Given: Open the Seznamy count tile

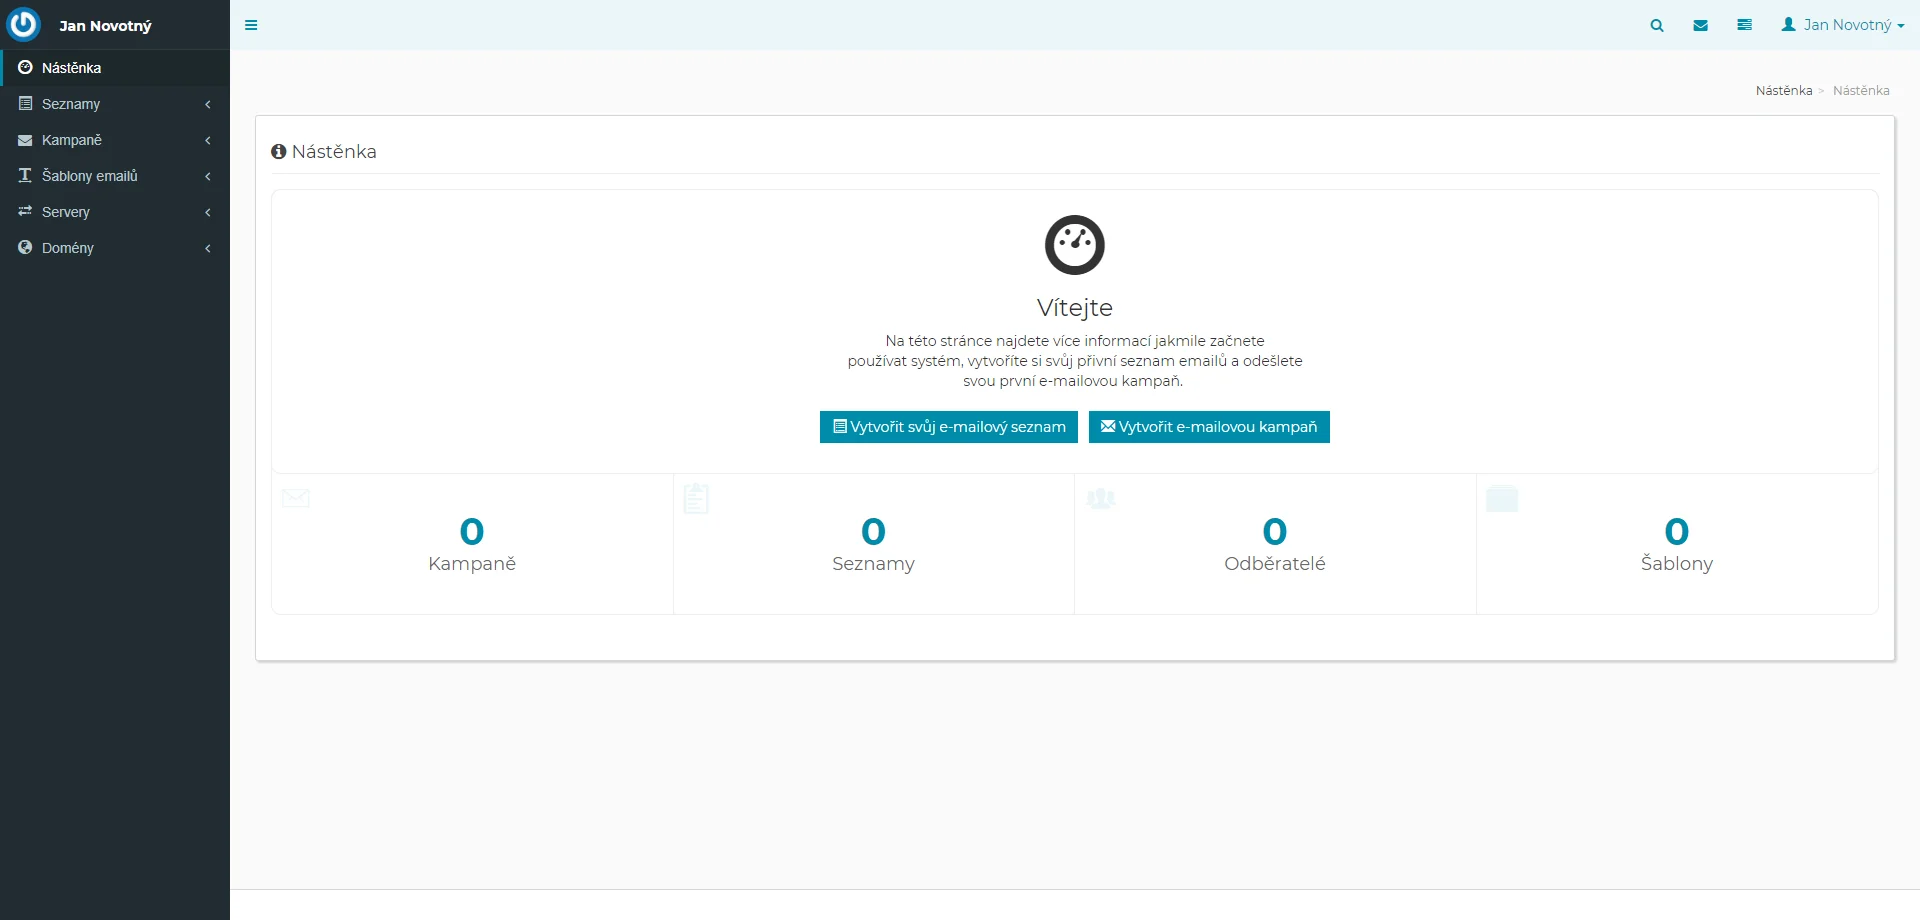Looking at the screenshot, I should pos(873,544).
